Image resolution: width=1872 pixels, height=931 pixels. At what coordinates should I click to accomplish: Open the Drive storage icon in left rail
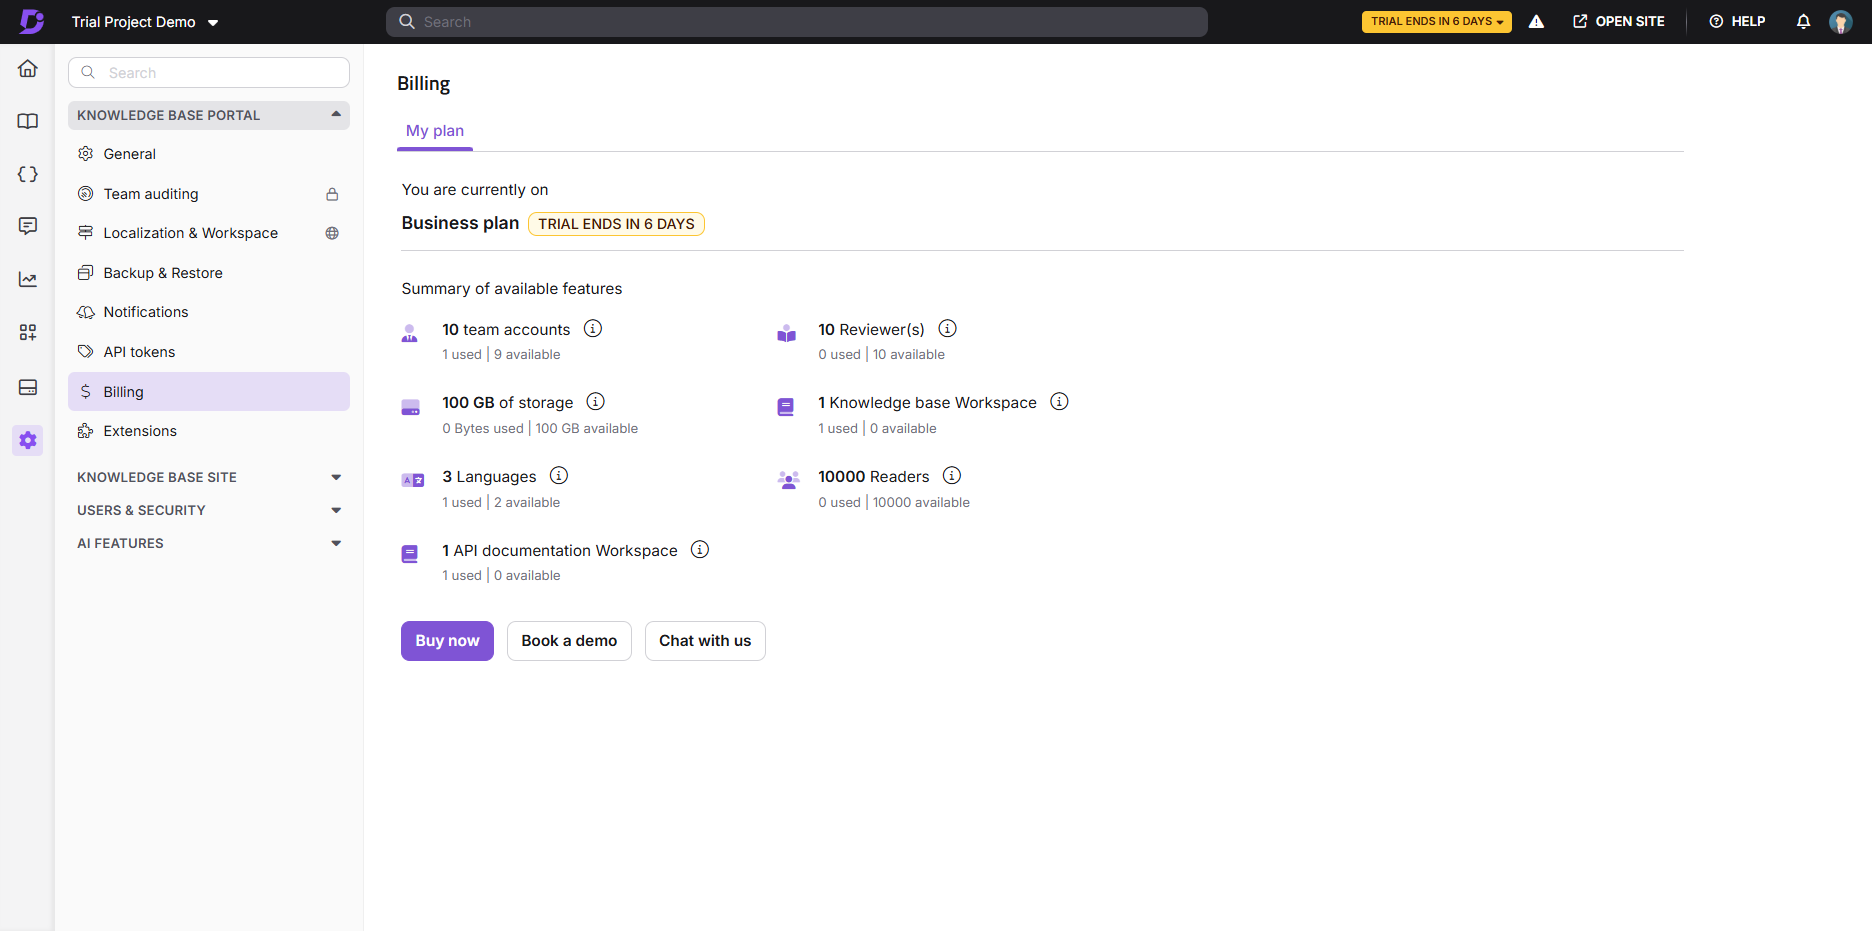click(x=28, y=387)
